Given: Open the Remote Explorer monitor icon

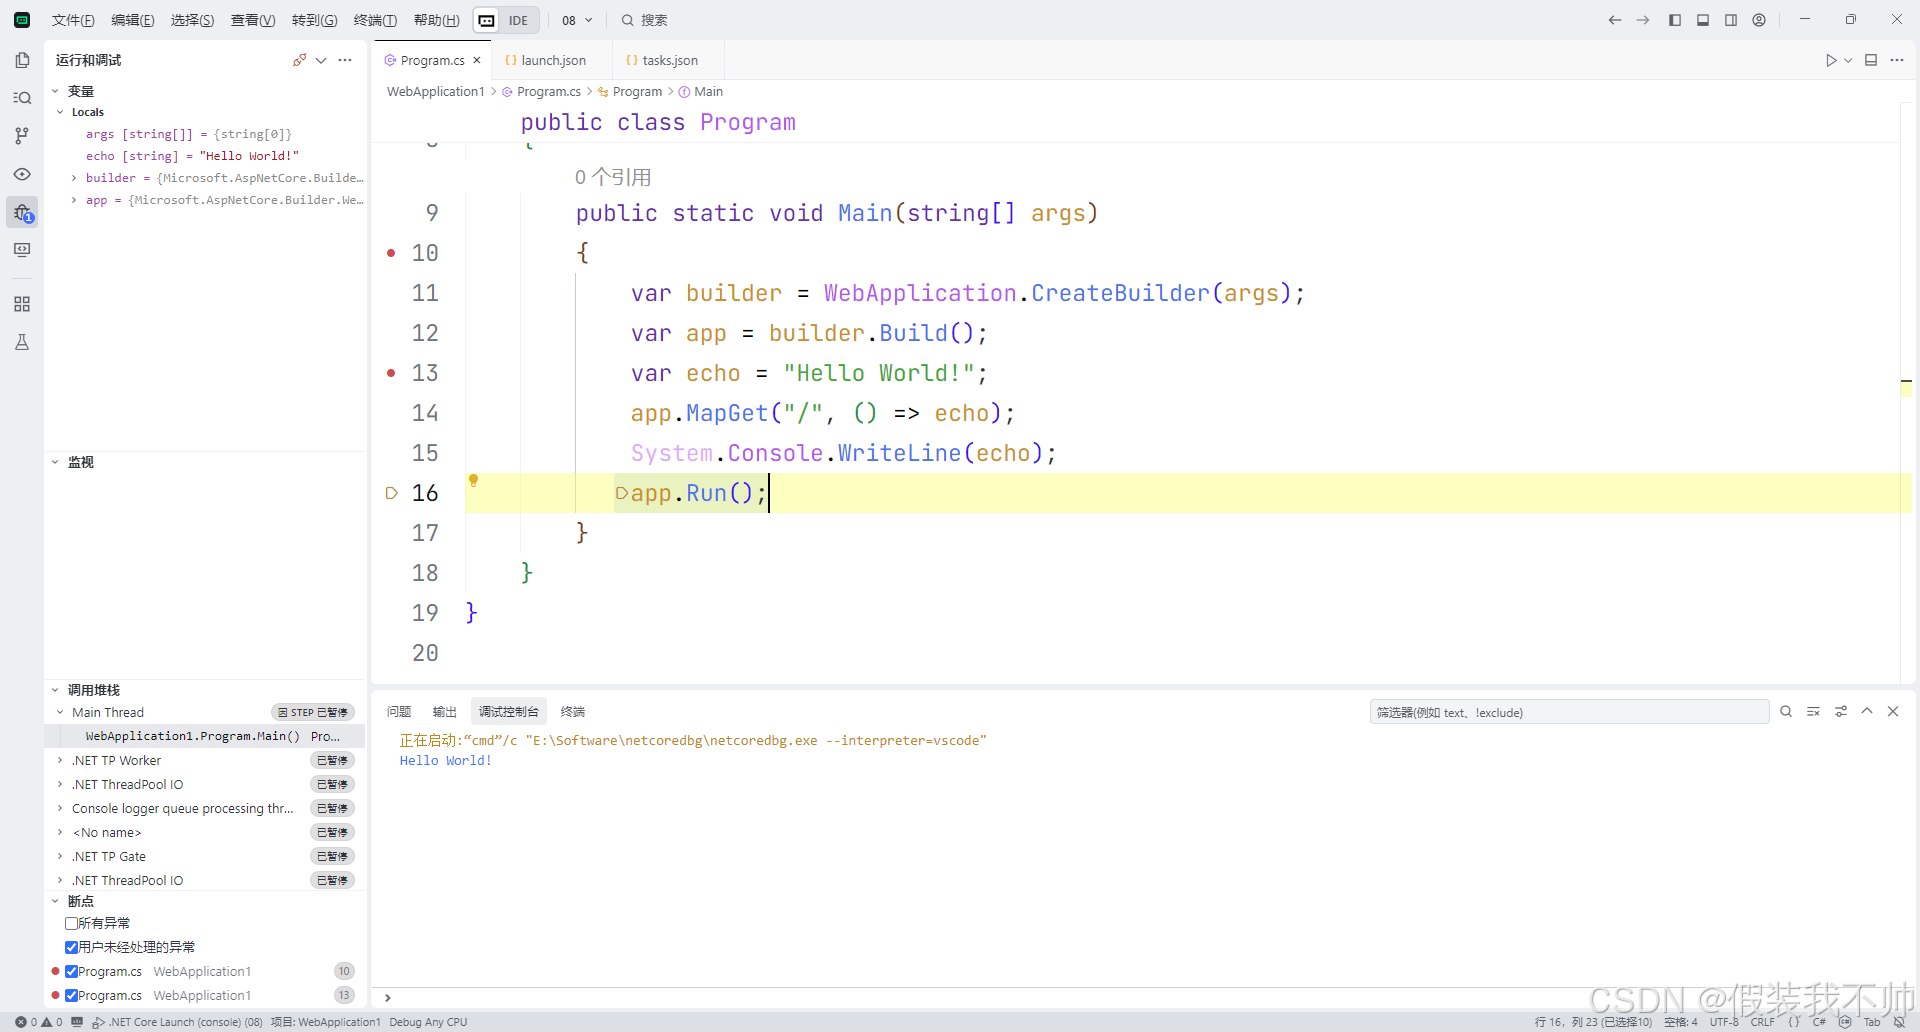Looking at the screenshot, I should pos(22,250).
